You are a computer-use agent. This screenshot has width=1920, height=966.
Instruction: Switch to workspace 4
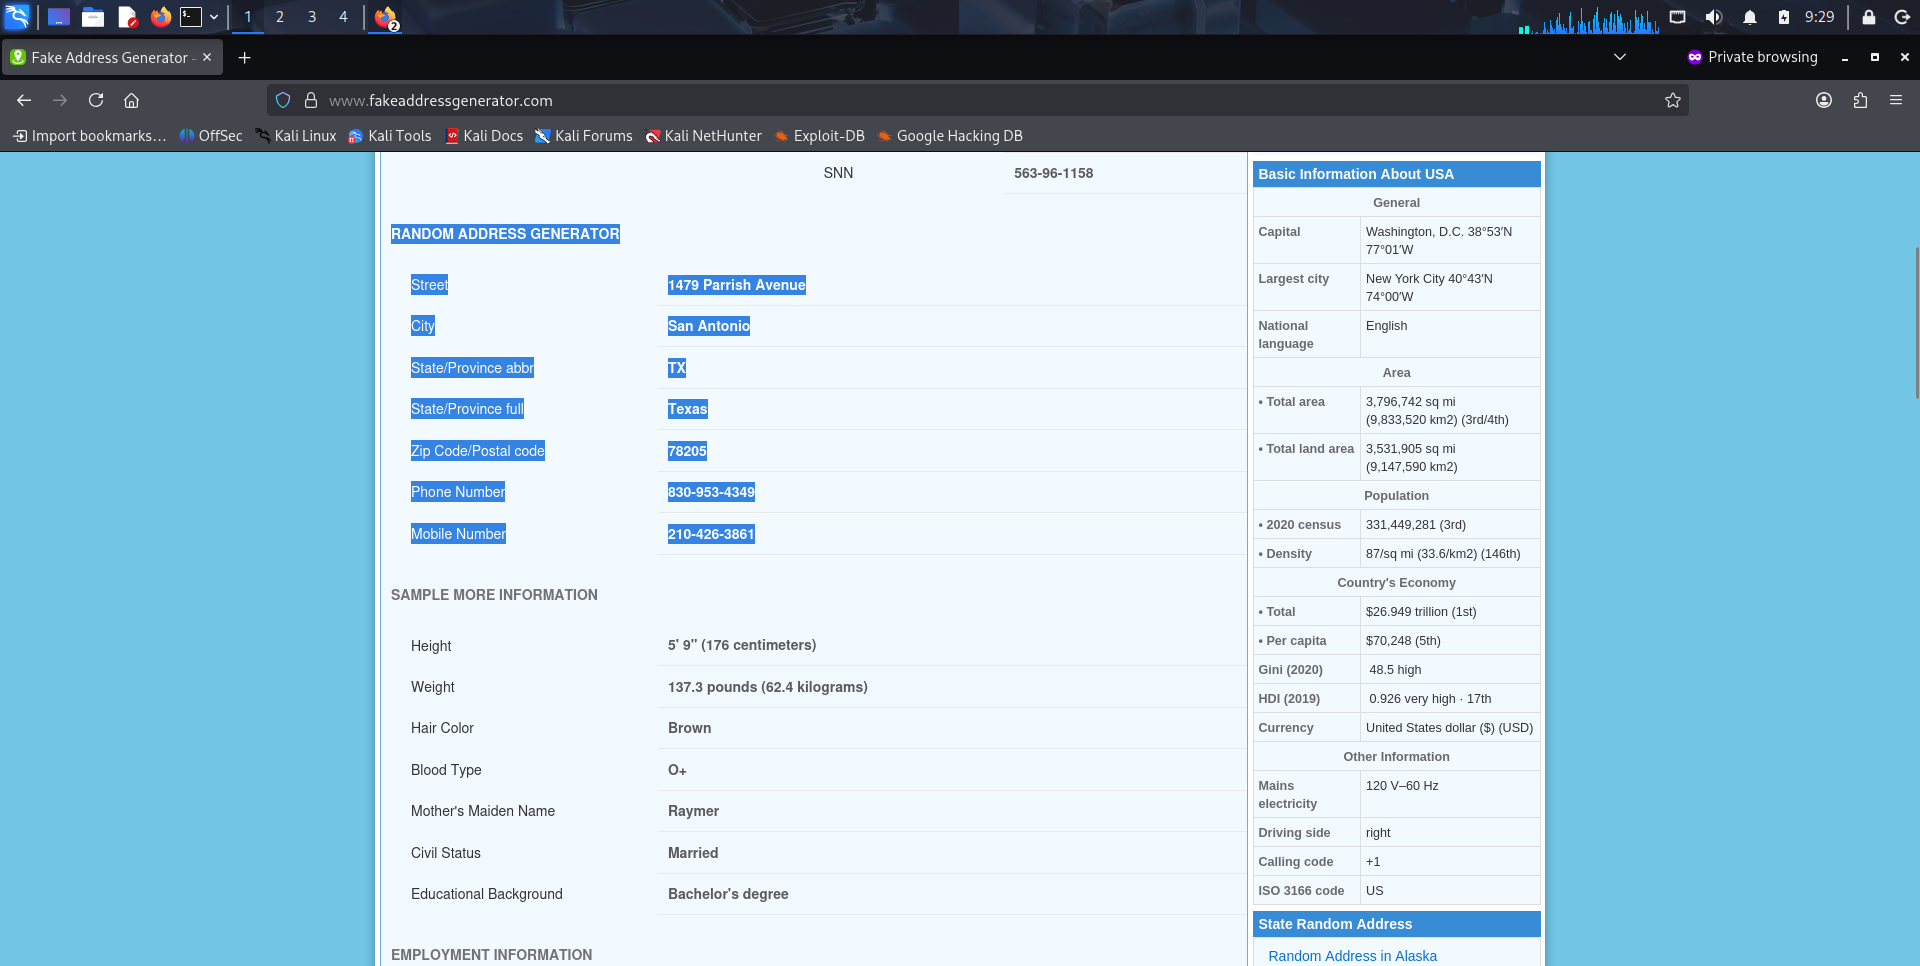coord(343,17)
